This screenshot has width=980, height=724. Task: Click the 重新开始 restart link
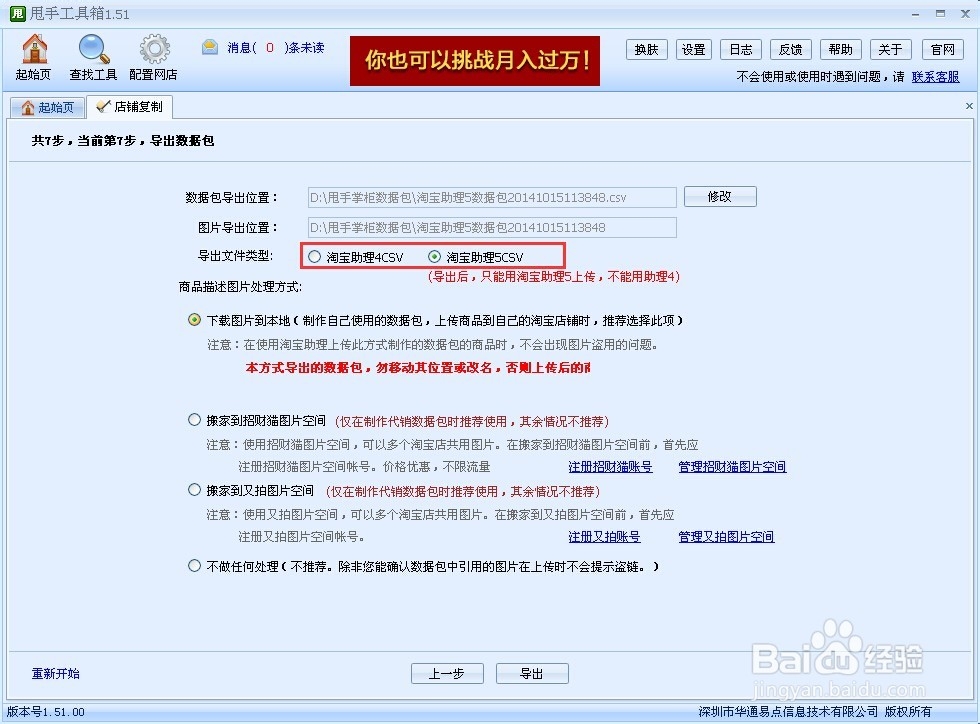click(x=56, y=673)
